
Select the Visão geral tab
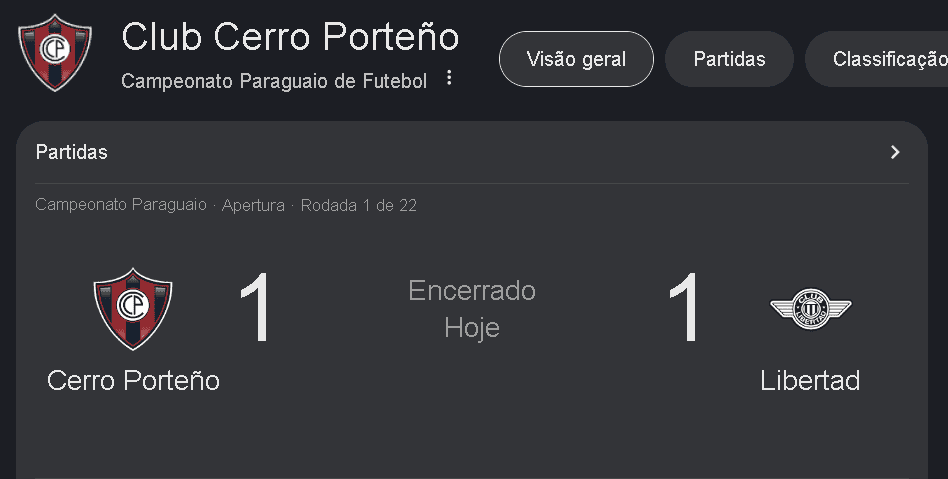[x=576, y=59]
